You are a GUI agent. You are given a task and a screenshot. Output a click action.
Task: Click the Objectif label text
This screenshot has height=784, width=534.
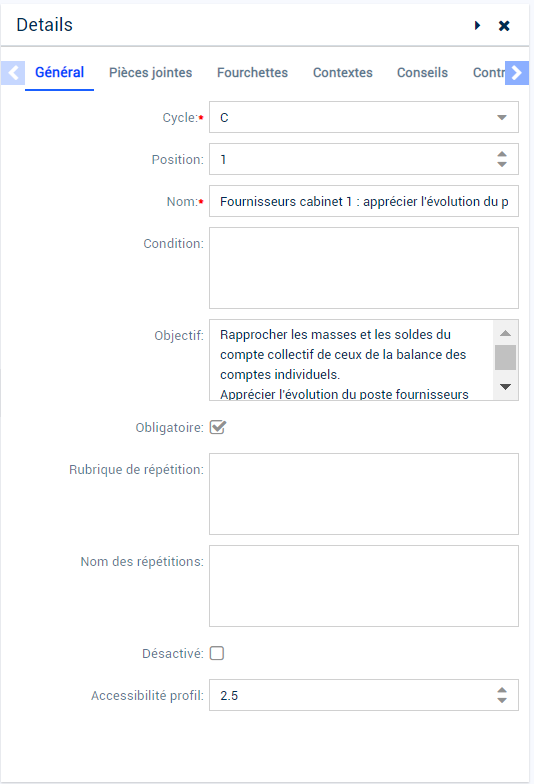click(178, 336)
